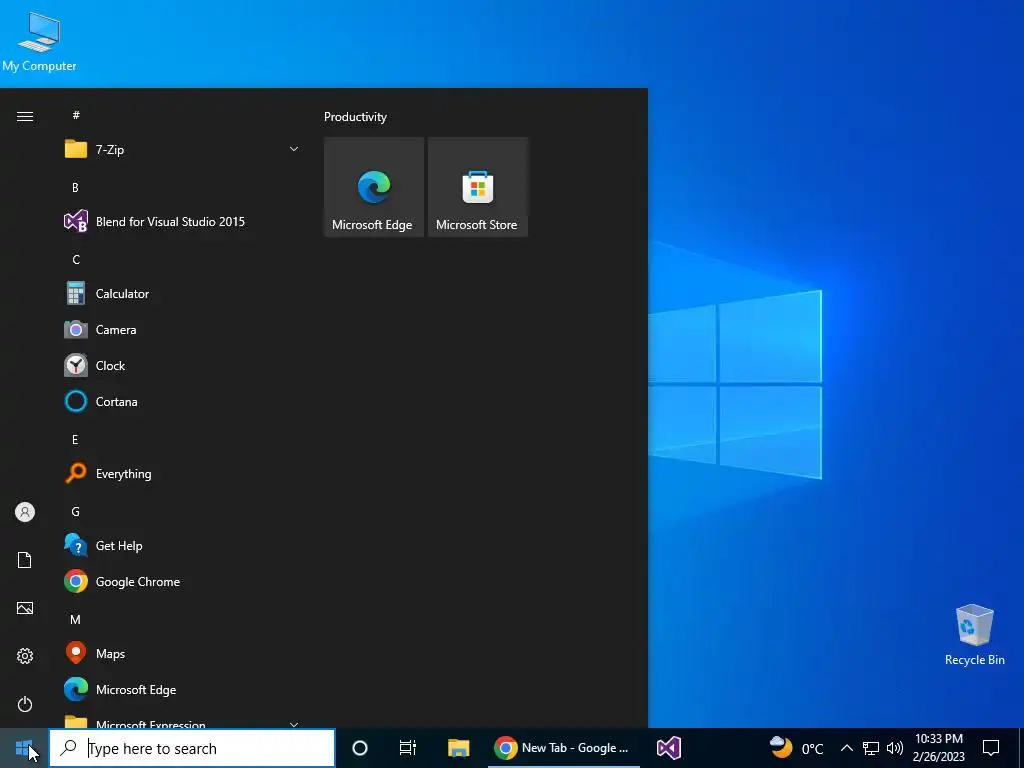Screen dimensions: 1024x768
Task: Select the Recycle Bin desktop icon
Action: (974, 635)
